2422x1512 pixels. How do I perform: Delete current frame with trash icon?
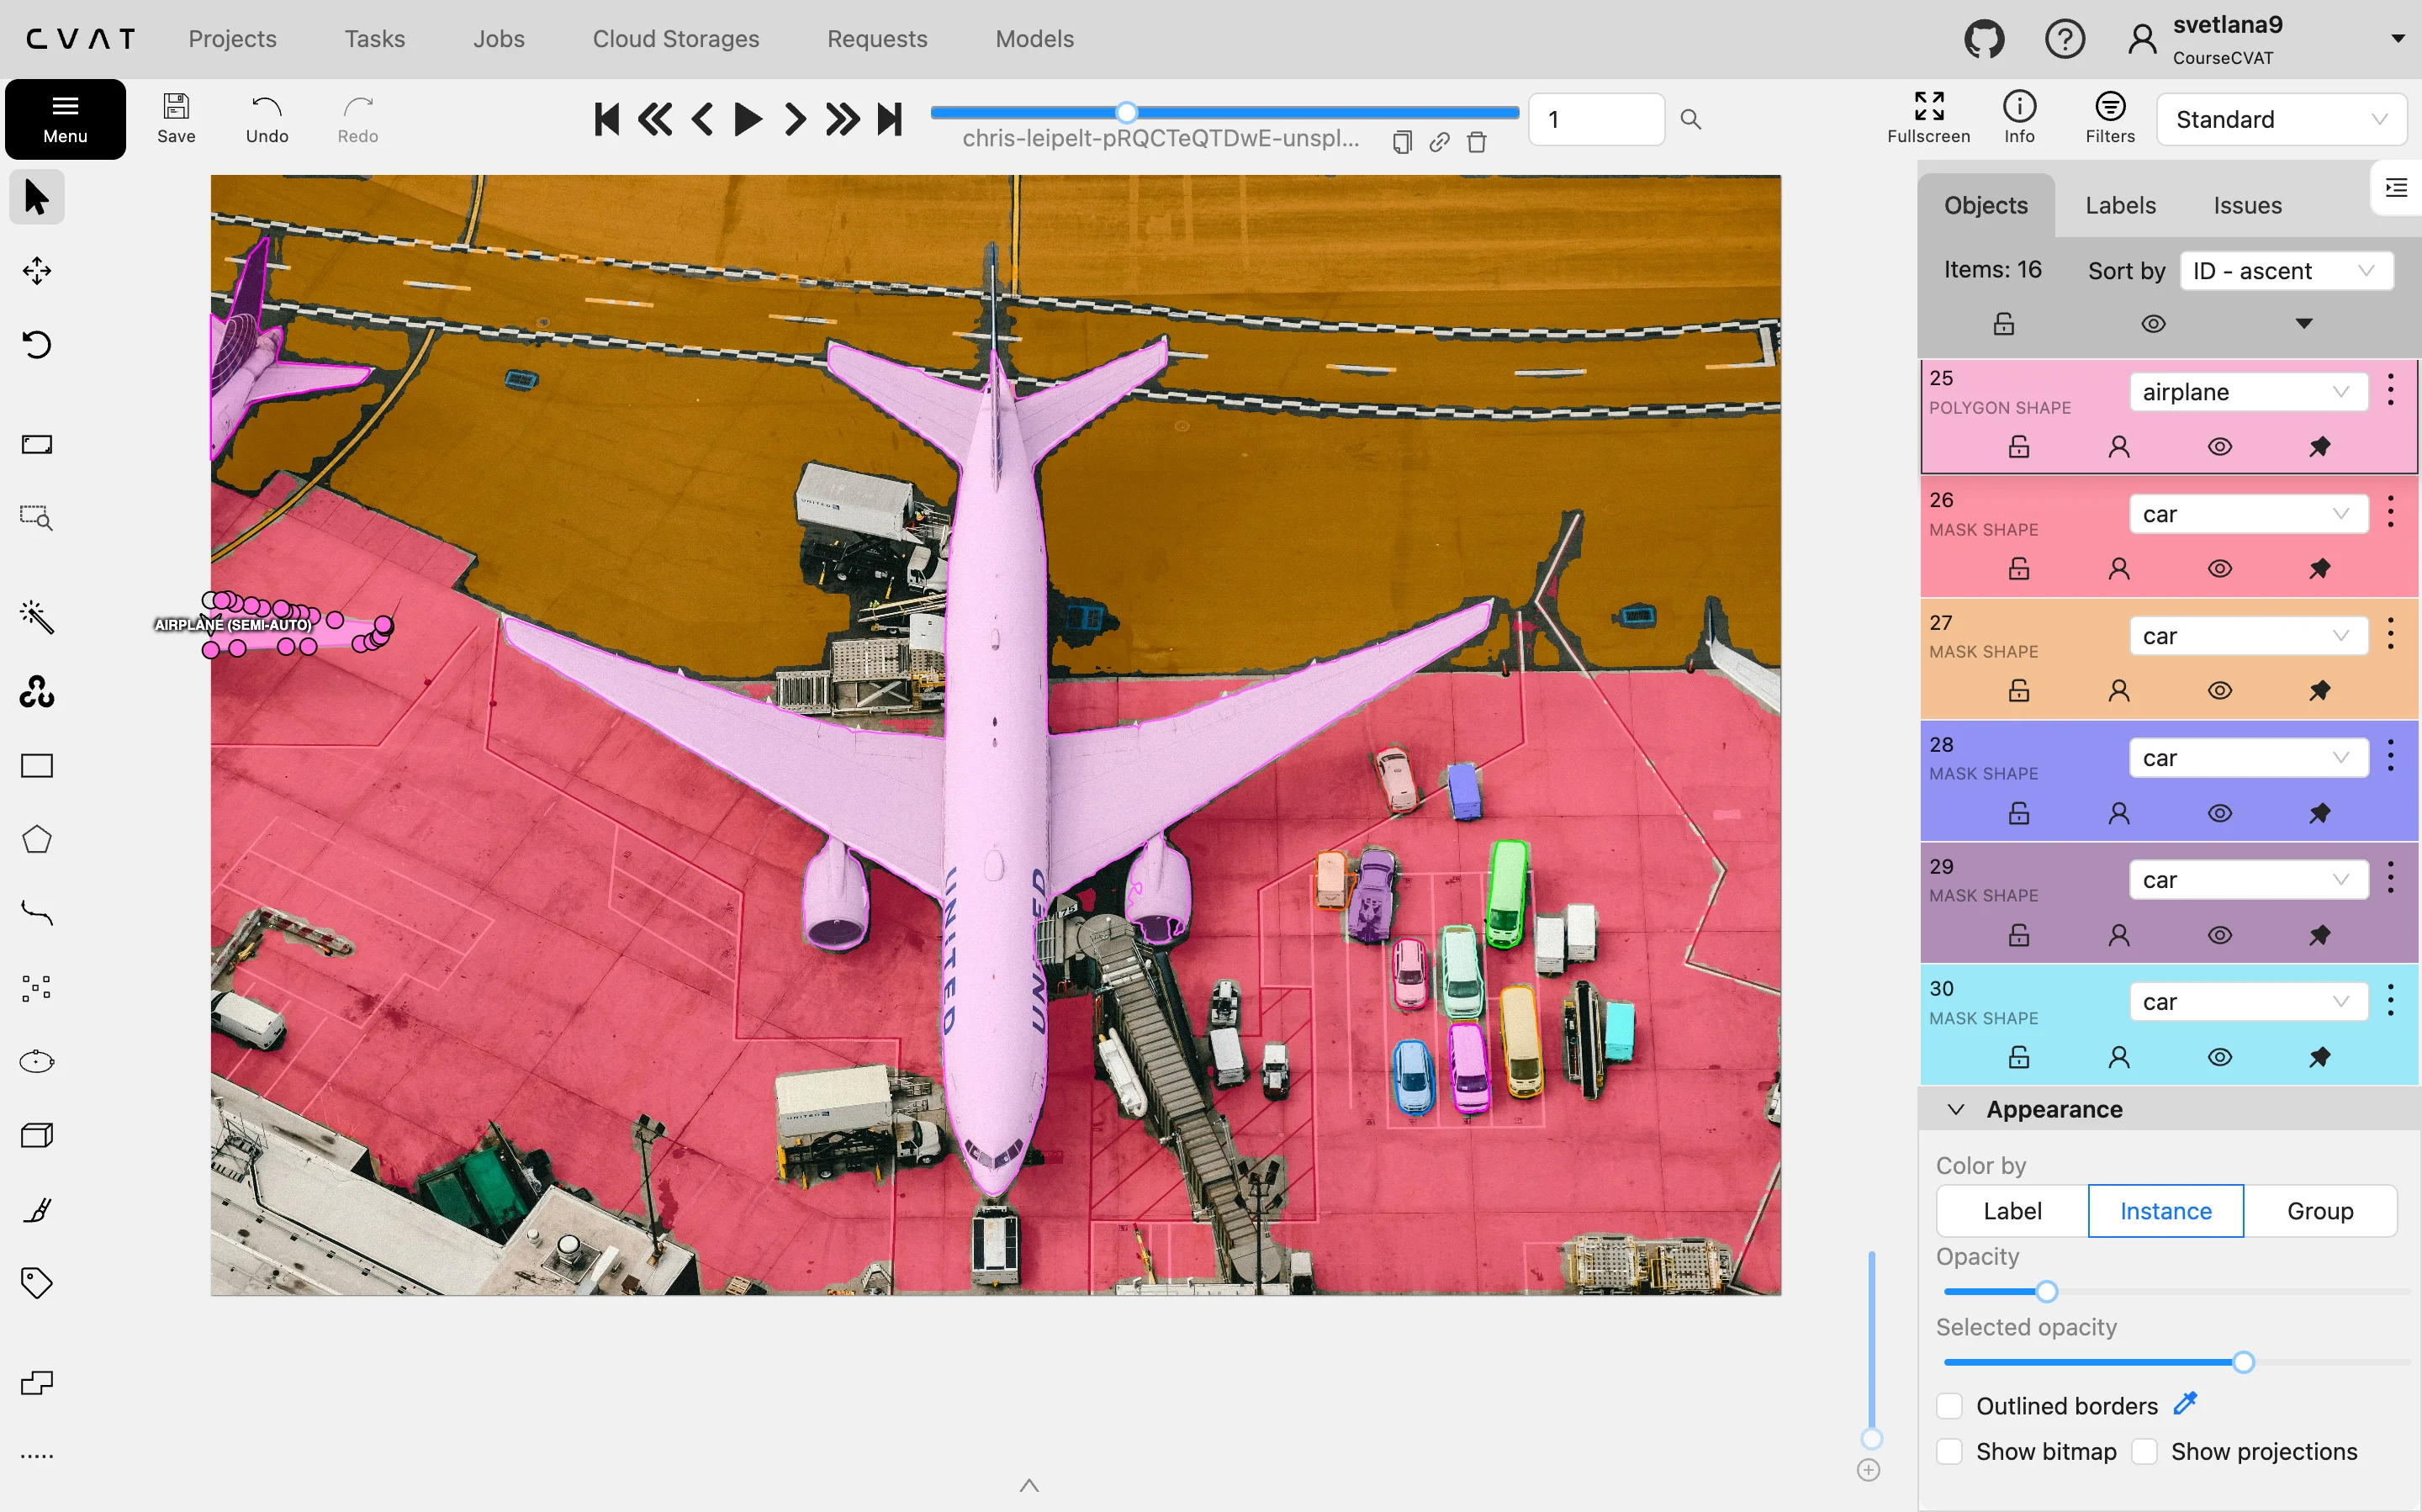(x=1476, y=142)
